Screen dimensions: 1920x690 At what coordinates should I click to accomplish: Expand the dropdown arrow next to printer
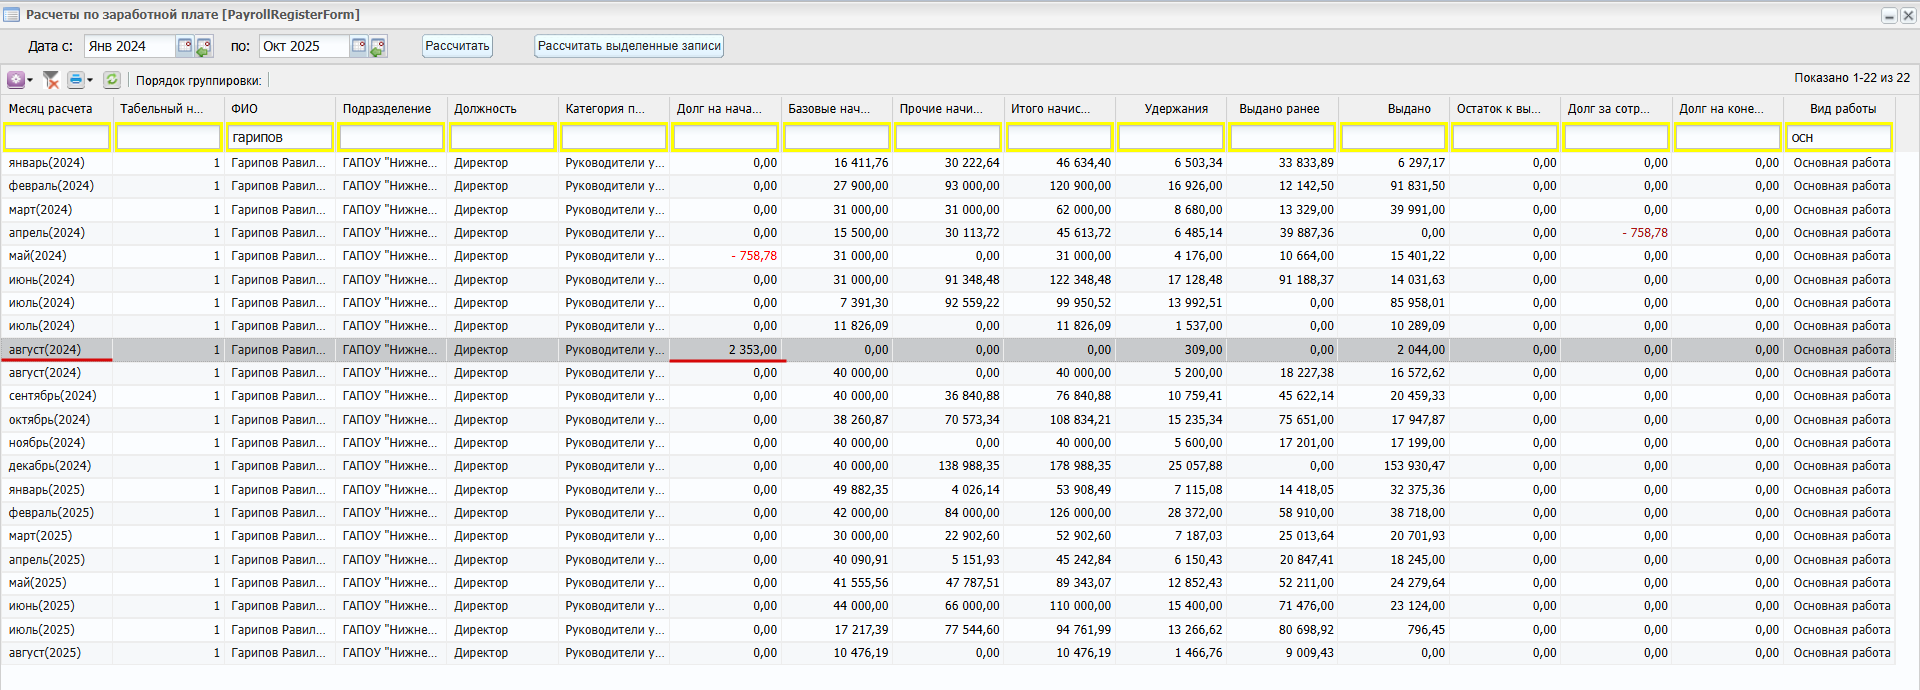[90, 80]
